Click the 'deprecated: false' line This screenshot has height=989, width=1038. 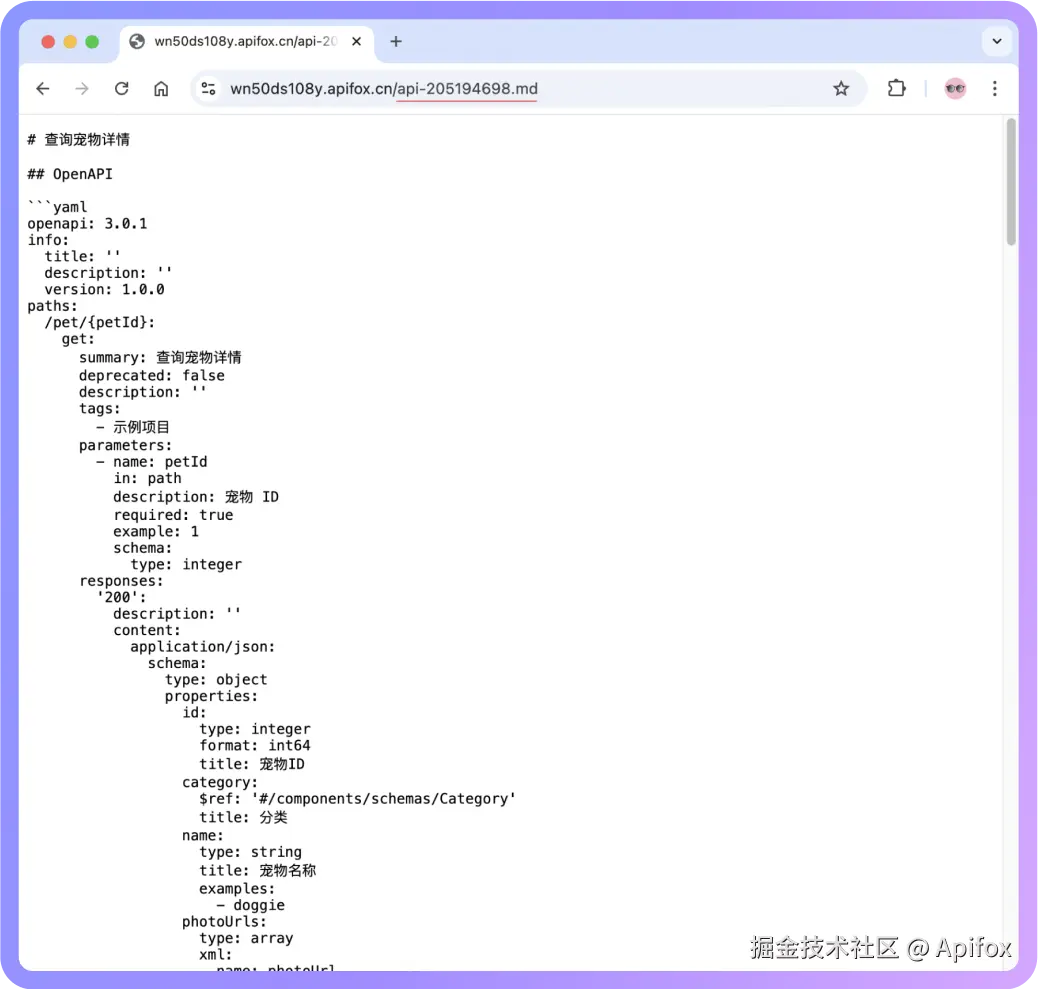pos(152,375)
